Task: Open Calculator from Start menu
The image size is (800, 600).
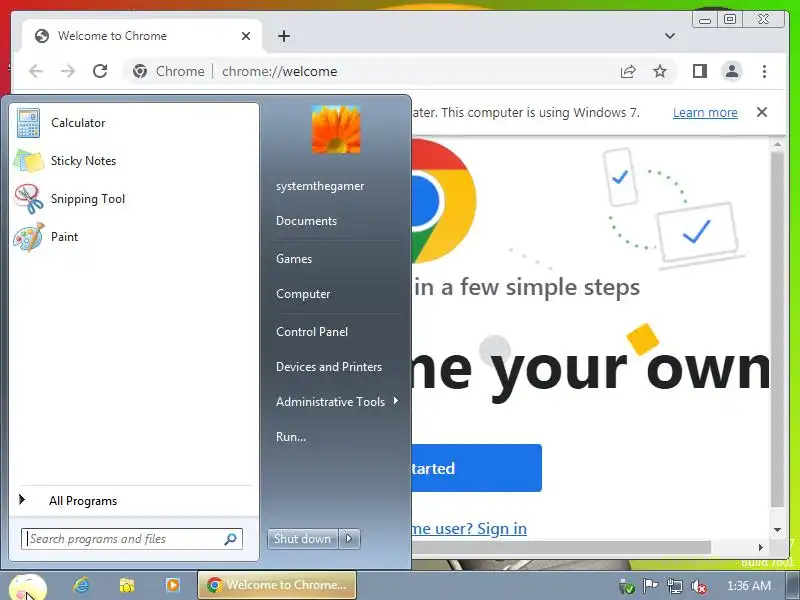Action: pos(134,123)
